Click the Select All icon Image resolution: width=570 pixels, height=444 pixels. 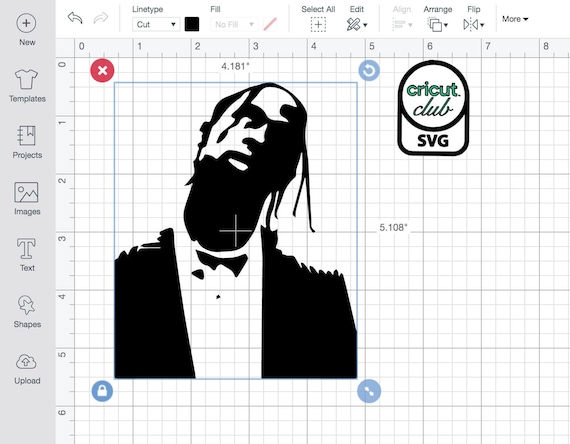(x=318, y=25)
